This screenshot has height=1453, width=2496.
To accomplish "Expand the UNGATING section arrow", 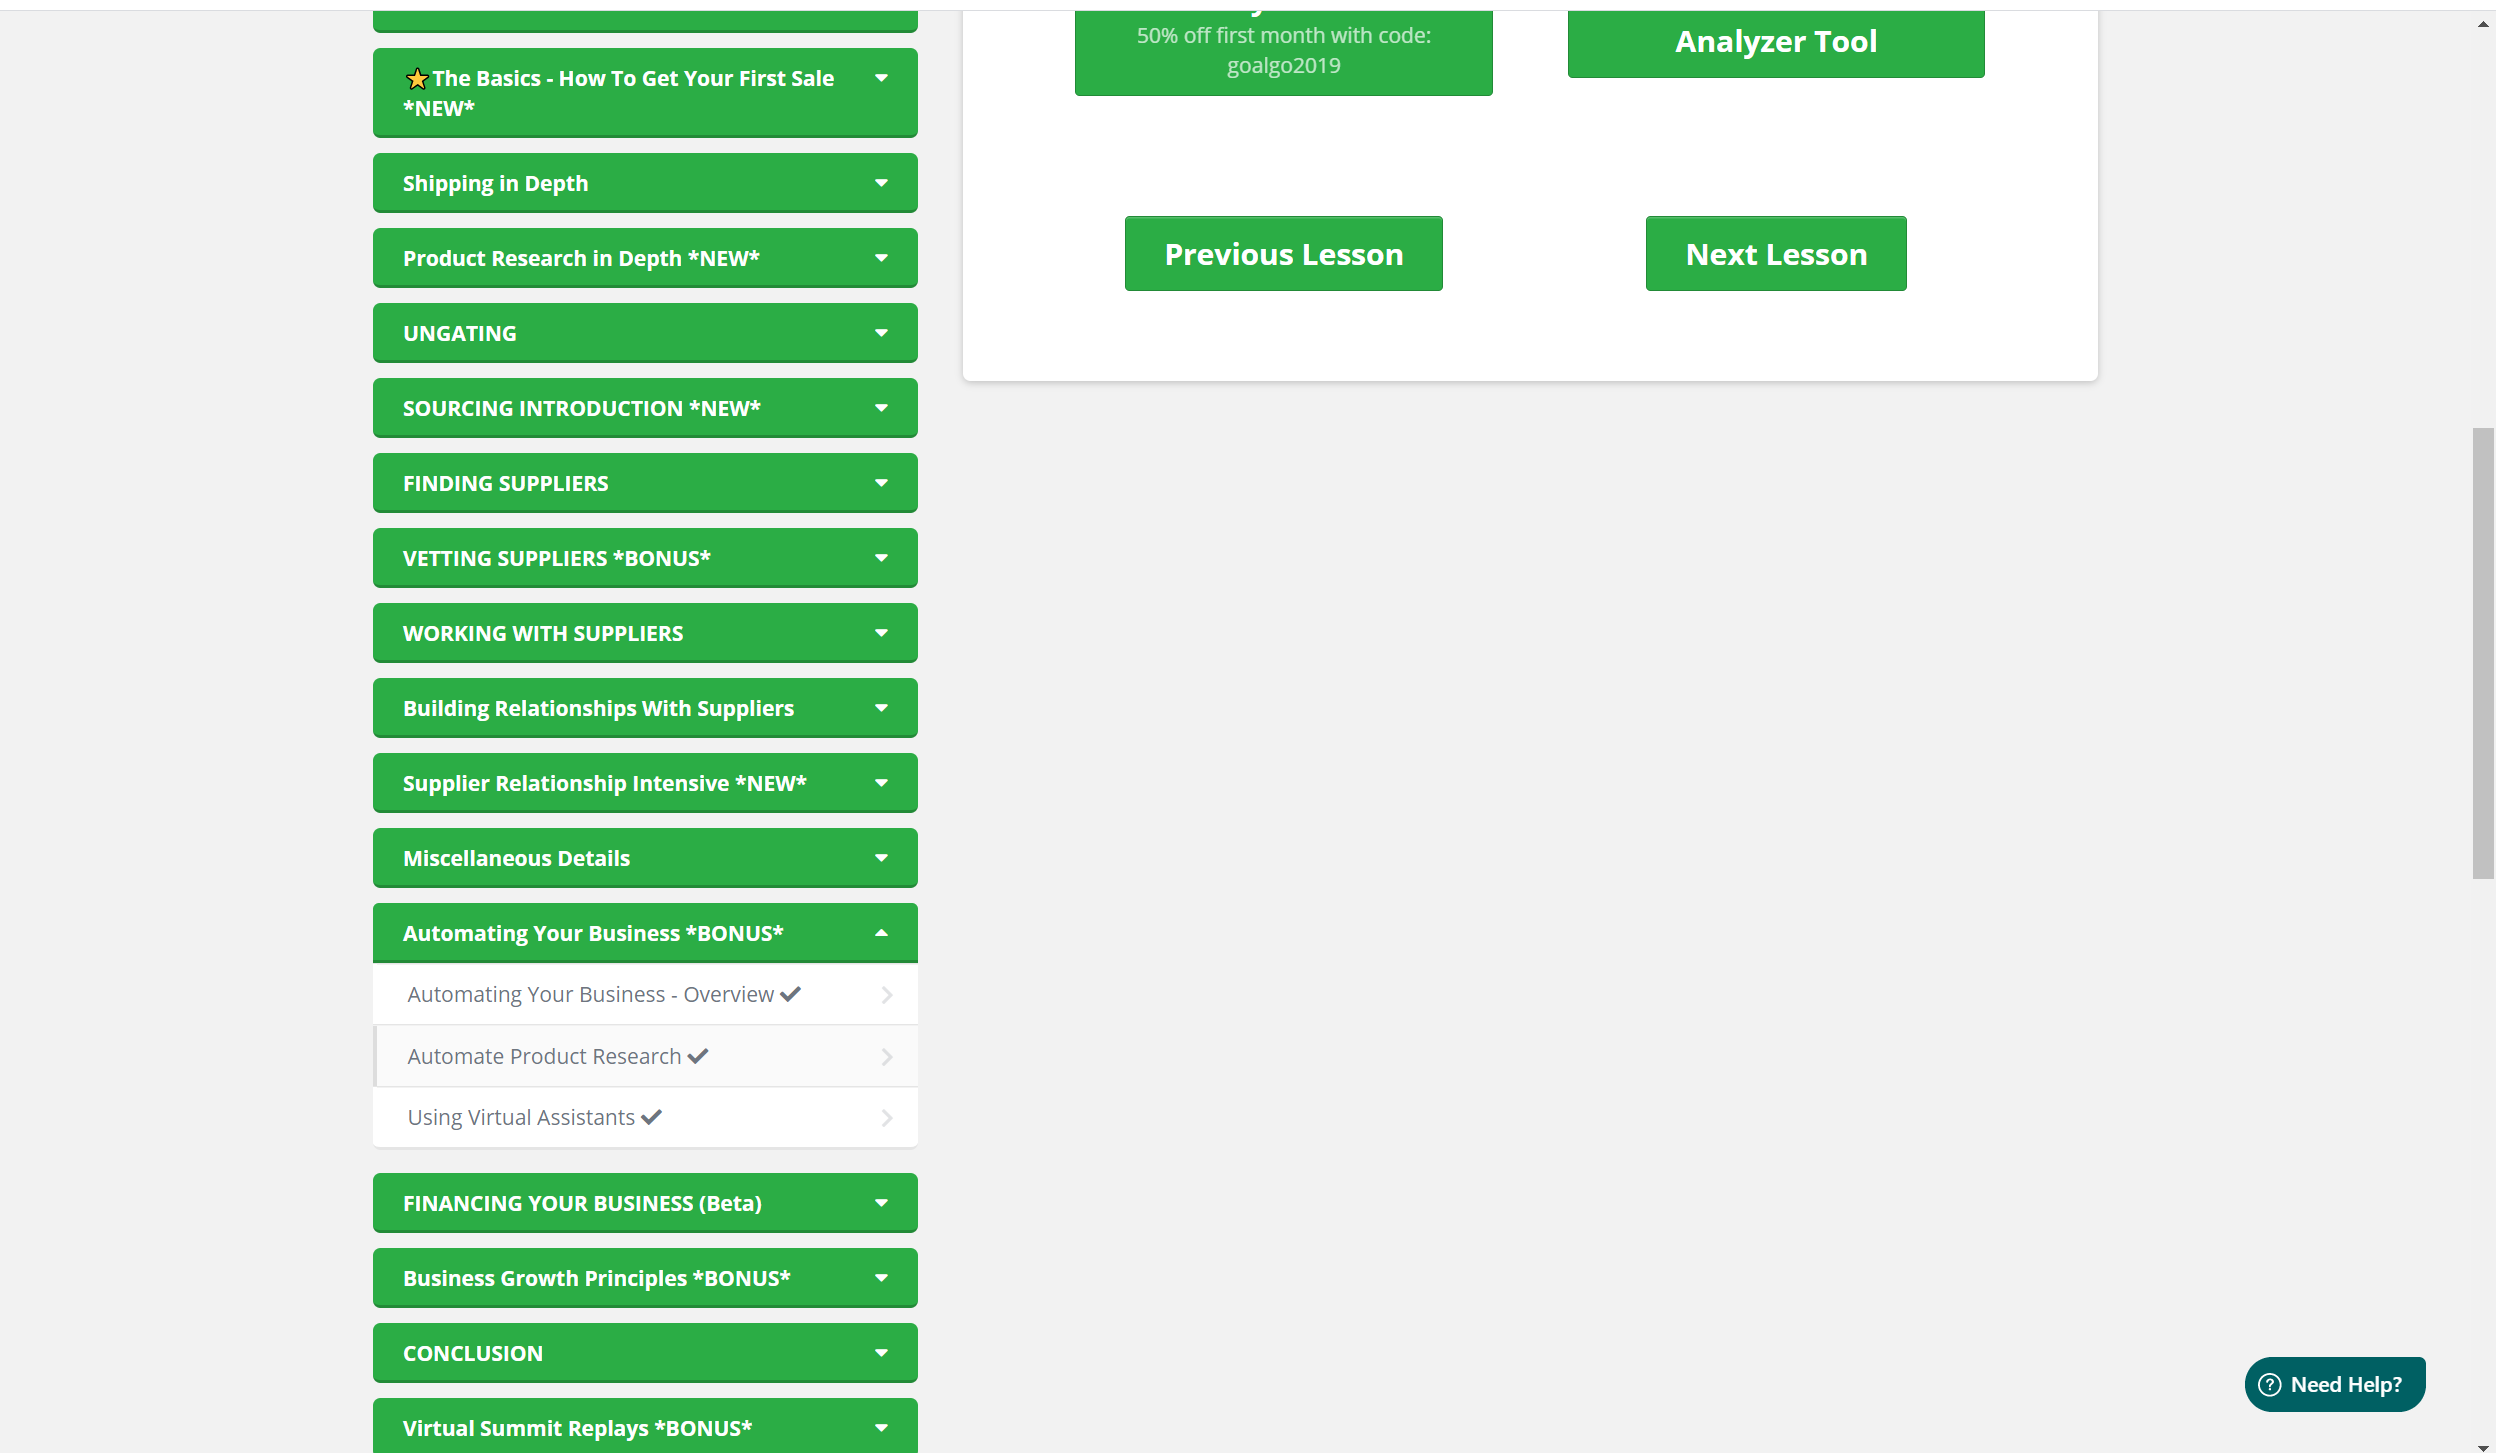I will coord(881,333).
